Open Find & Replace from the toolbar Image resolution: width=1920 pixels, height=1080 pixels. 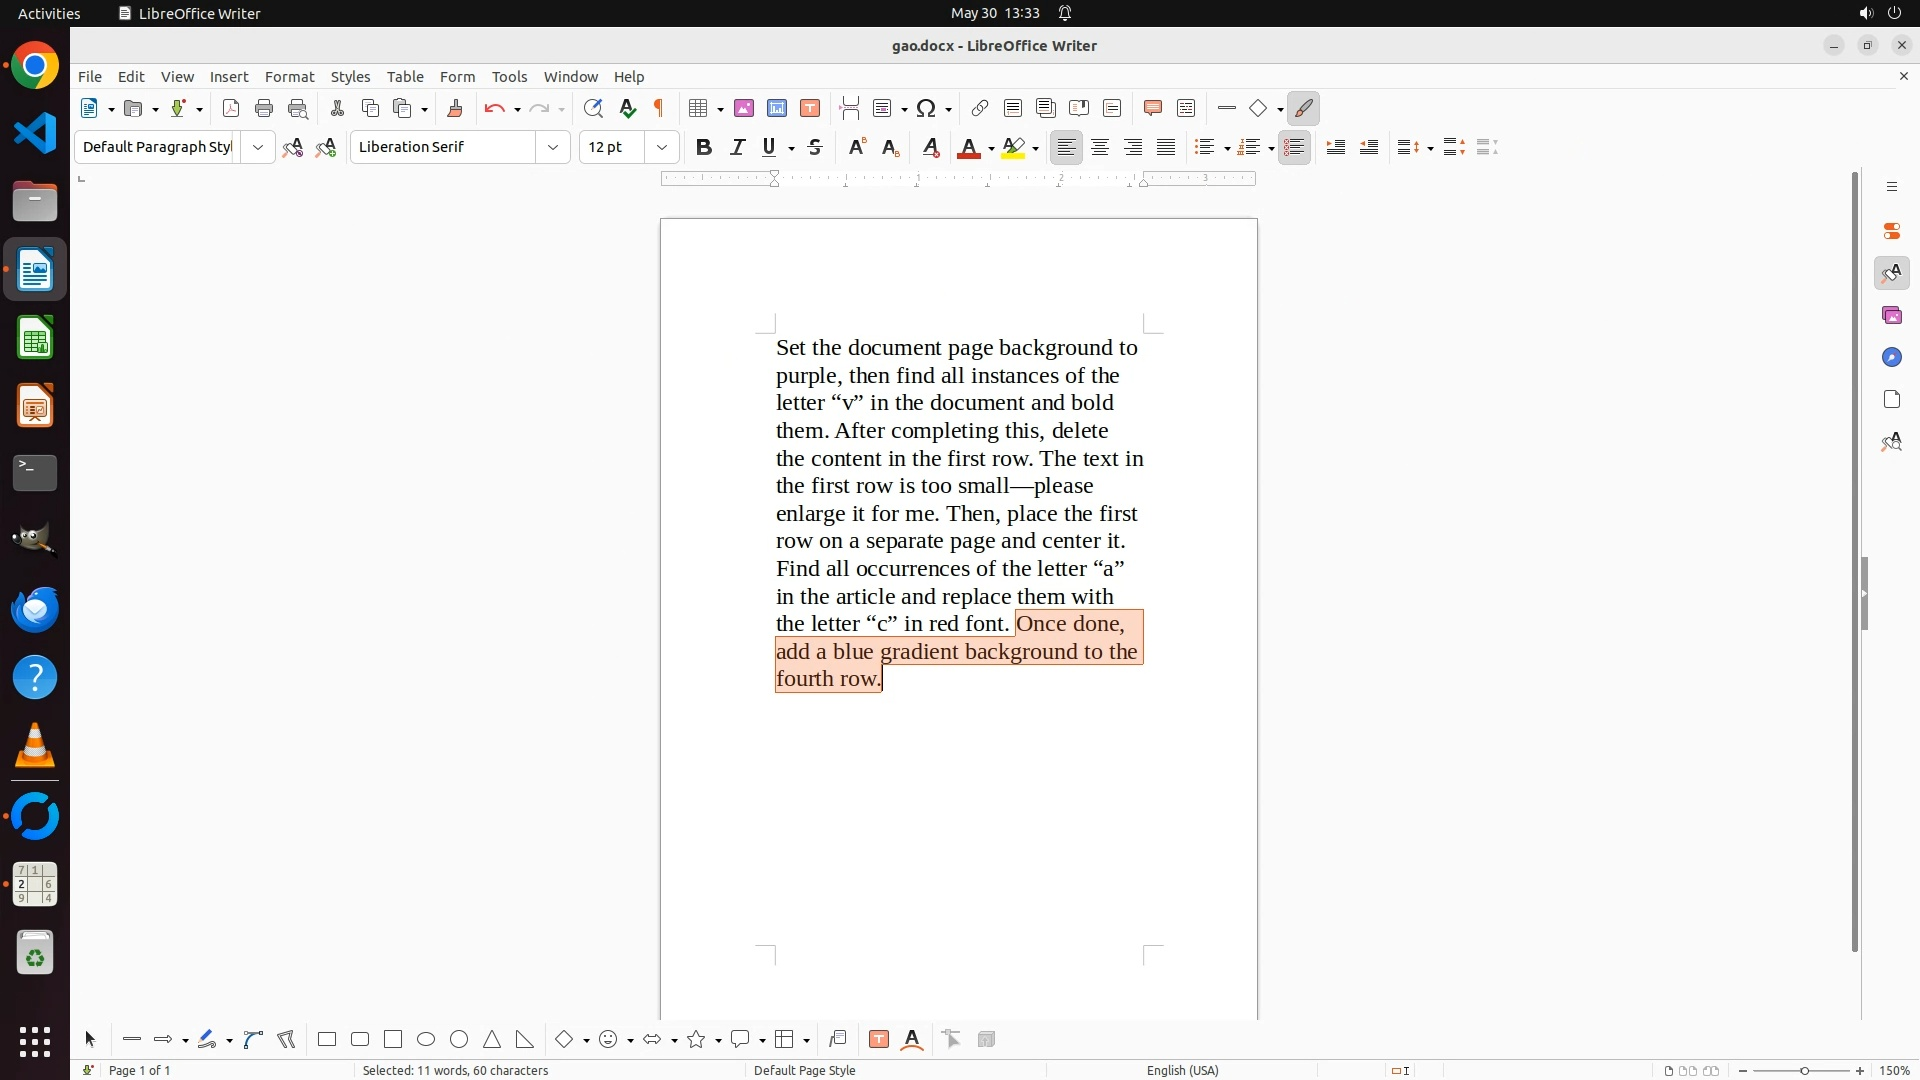click(x=593, y=108)
